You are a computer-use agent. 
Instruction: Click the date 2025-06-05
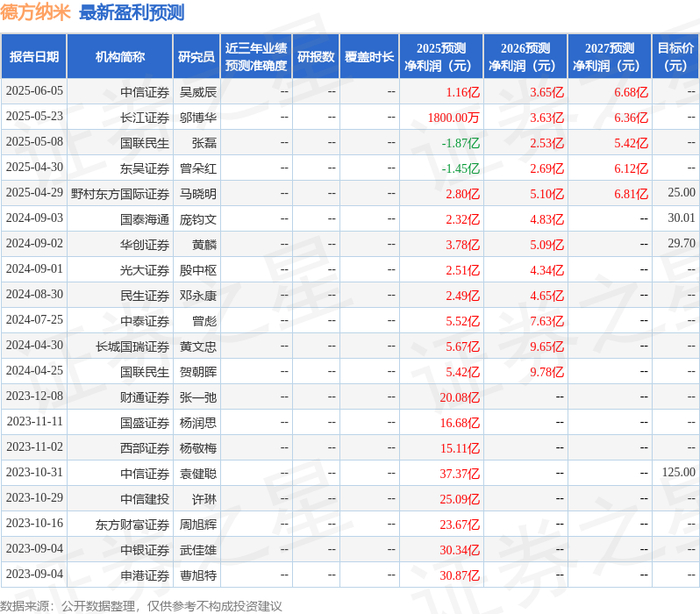point(34,91)
